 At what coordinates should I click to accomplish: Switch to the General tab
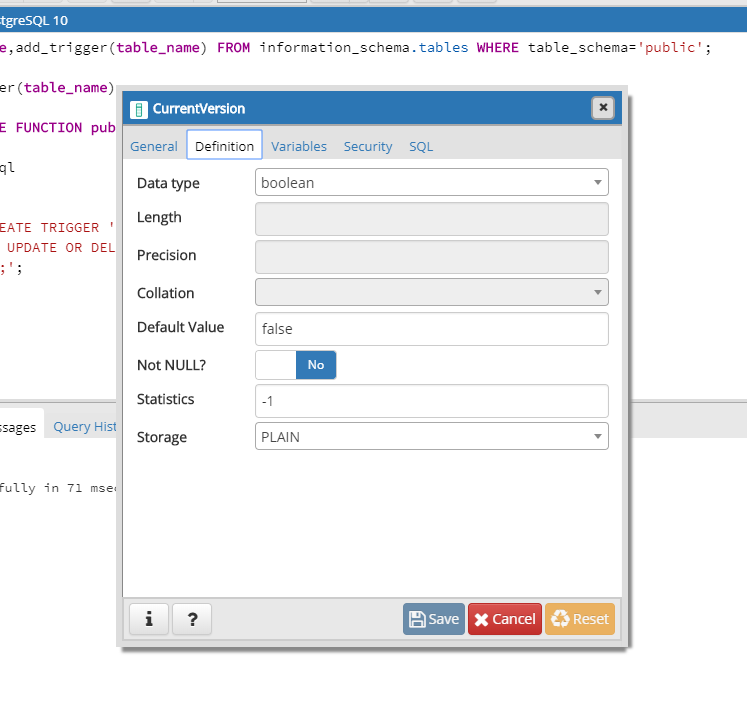click(x=154, y=146)
